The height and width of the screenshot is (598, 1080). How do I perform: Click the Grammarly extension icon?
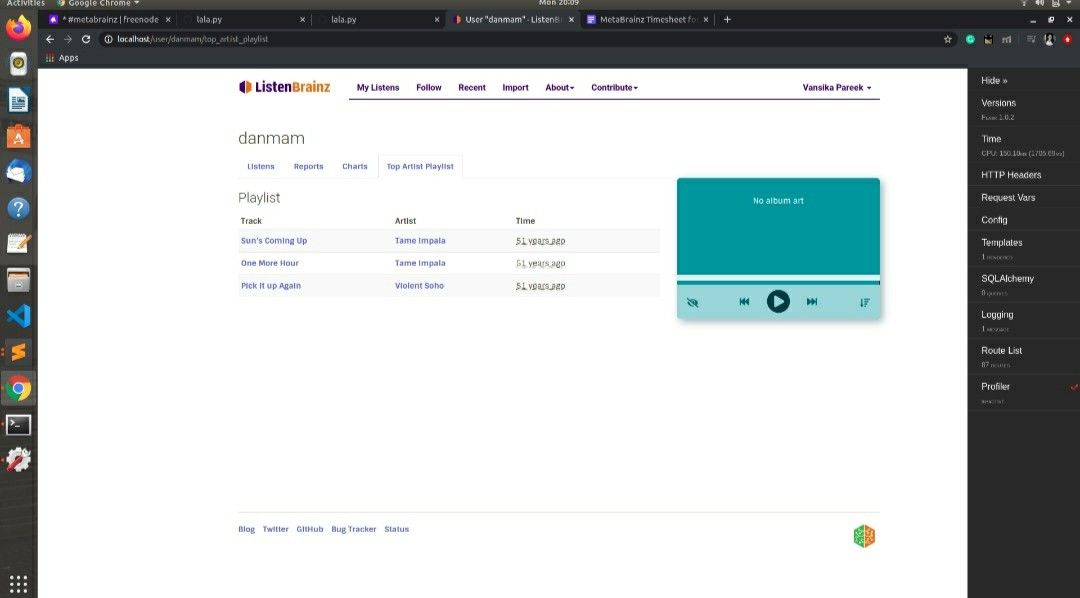(x=970, y=39)
